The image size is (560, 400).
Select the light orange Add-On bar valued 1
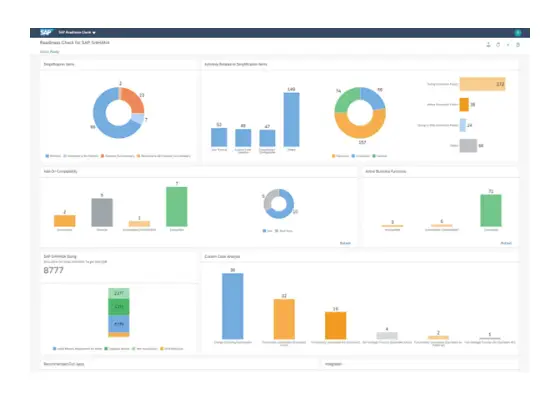pos(139,224)
